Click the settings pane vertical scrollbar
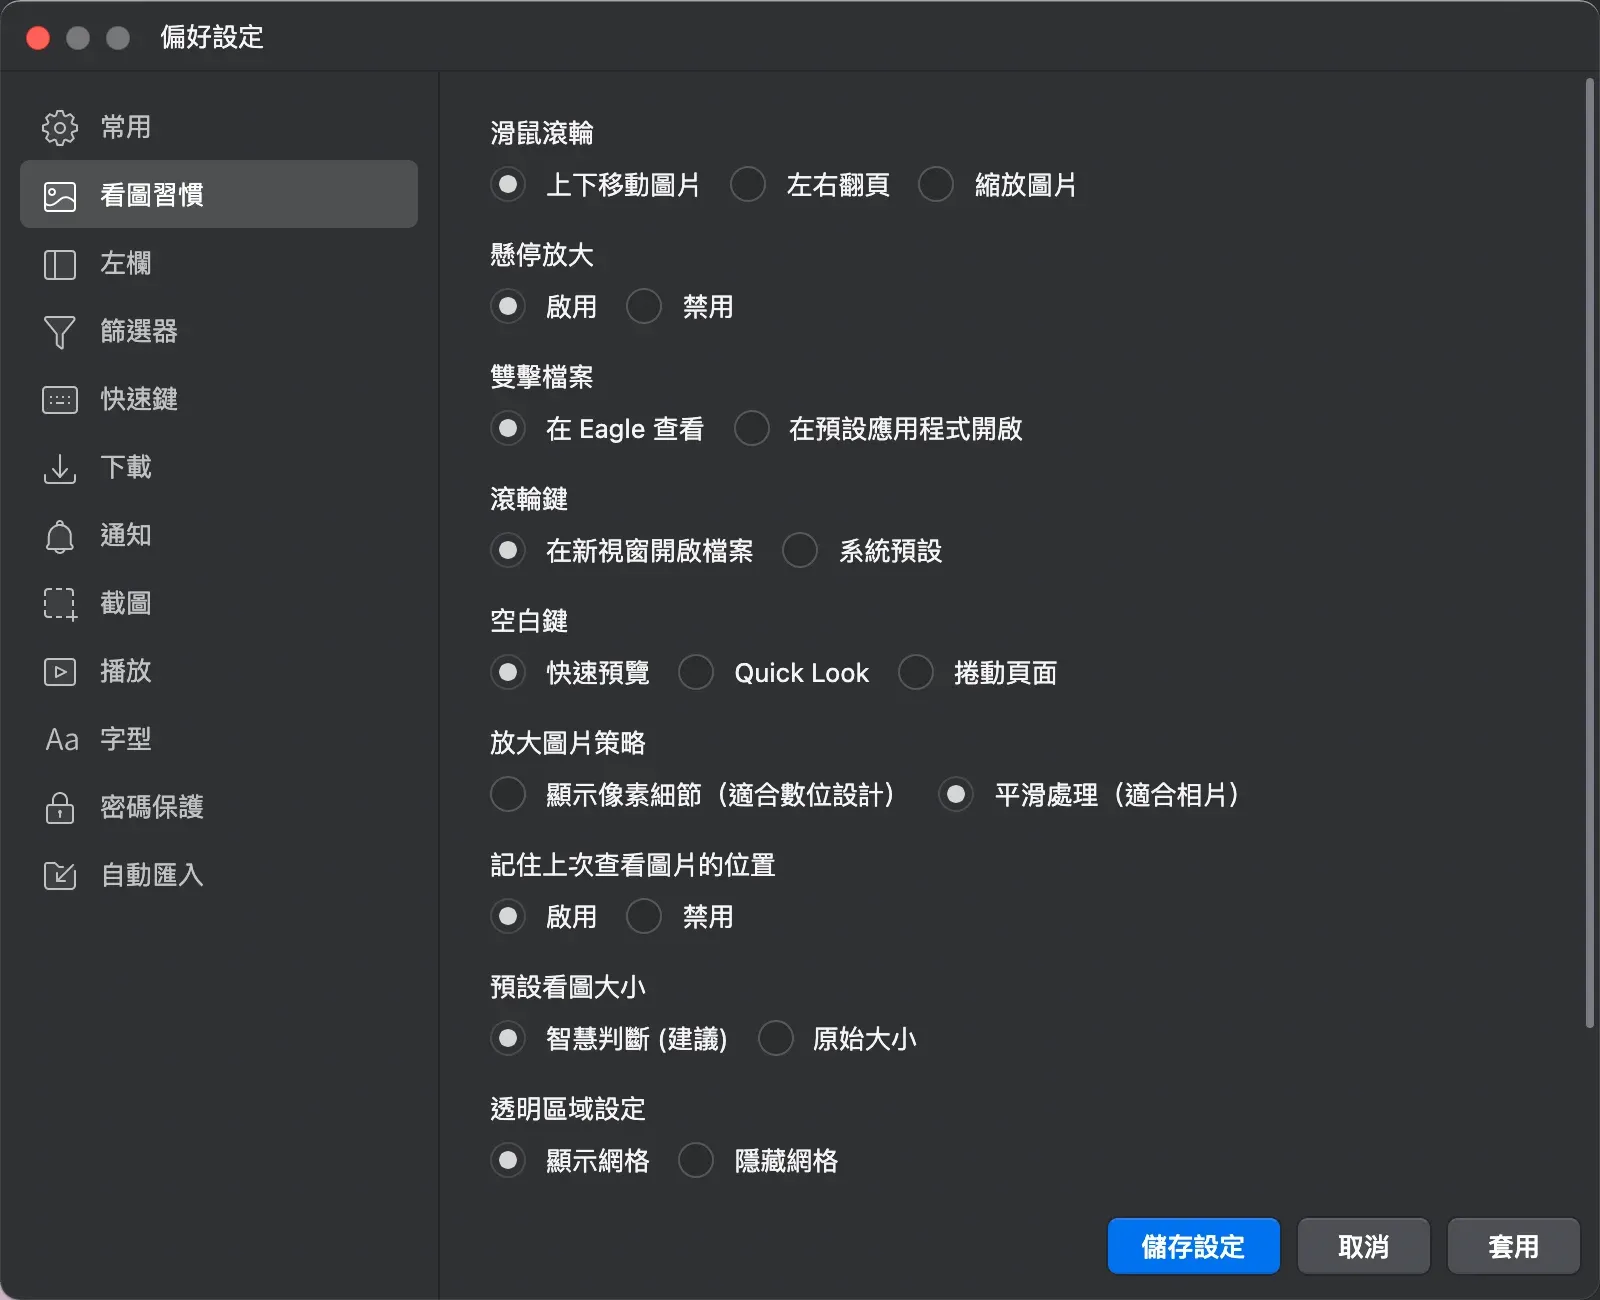Image resolution: width=1600 pixels, height=1300 pixels. click(1590, 552)
